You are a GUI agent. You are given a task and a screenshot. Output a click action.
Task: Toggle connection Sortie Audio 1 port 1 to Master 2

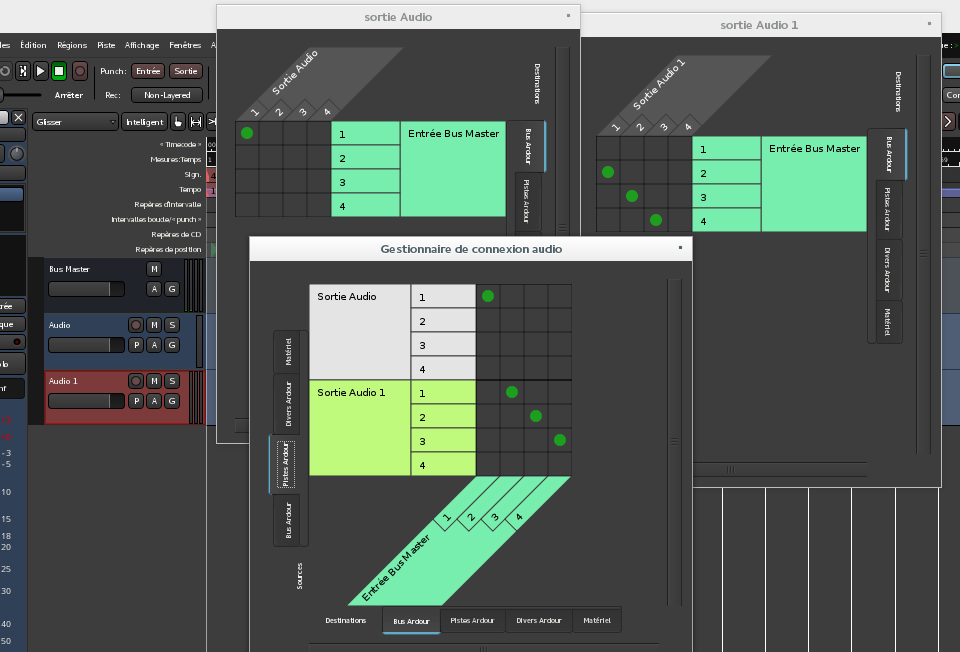point(512,392)
